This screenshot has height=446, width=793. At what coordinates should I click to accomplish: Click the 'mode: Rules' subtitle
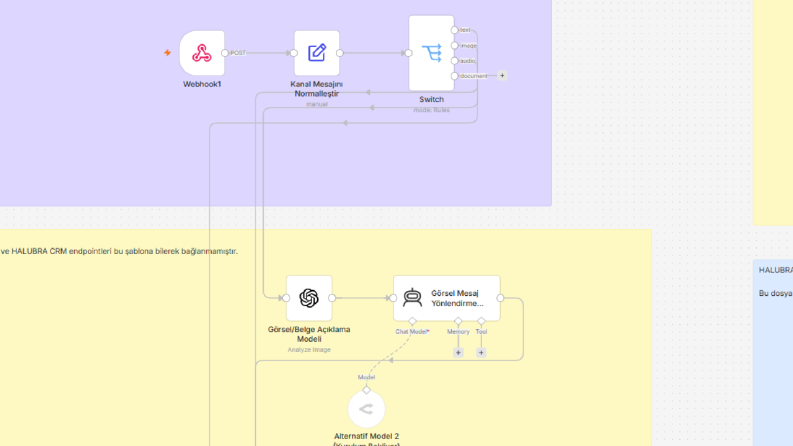(x=431, y=110)
